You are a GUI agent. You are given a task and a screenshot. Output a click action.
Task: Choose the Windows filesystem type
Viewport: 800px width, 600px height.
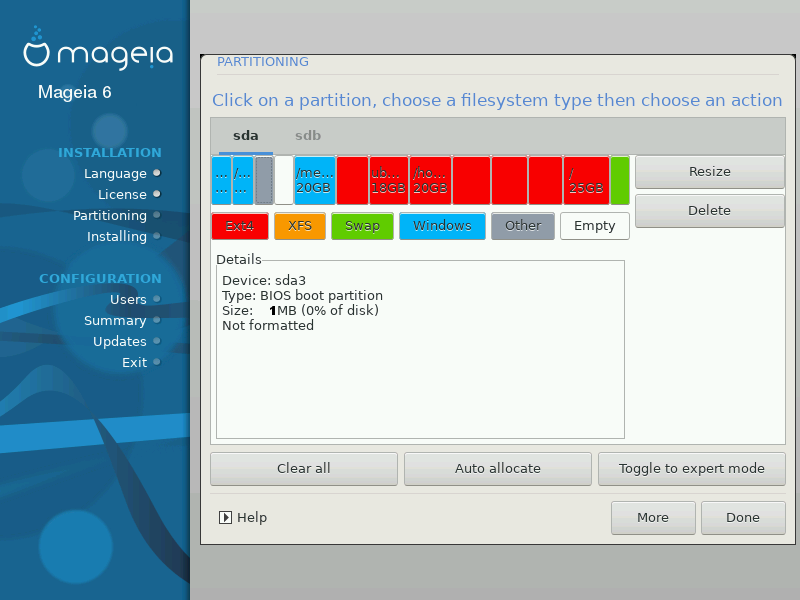(x=442, y=226)
